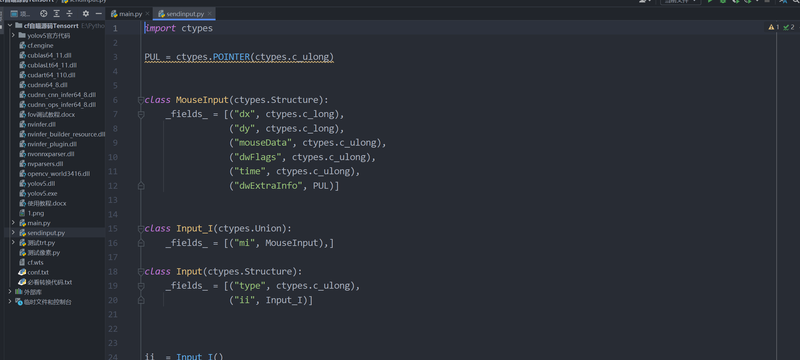800x360 pixels.
Task: Click the green Debug bug icon
Action: tap(723, 2)
